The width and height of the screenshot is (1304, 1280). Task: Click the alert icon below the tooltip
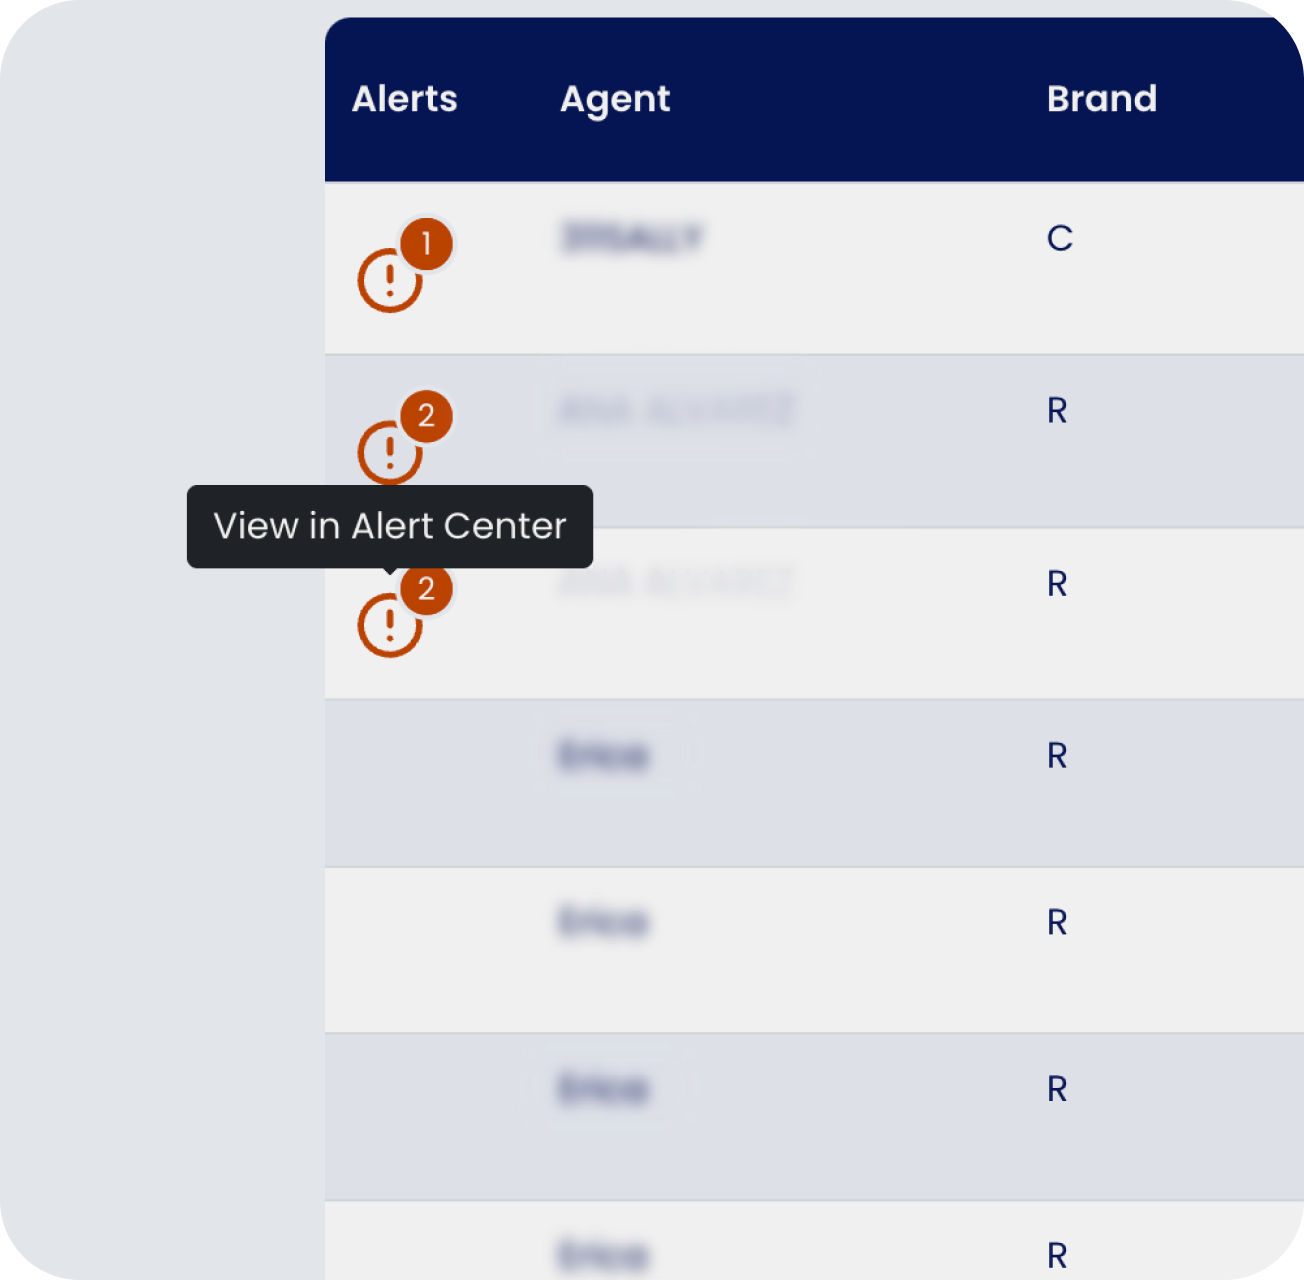[x=390, y=626]
